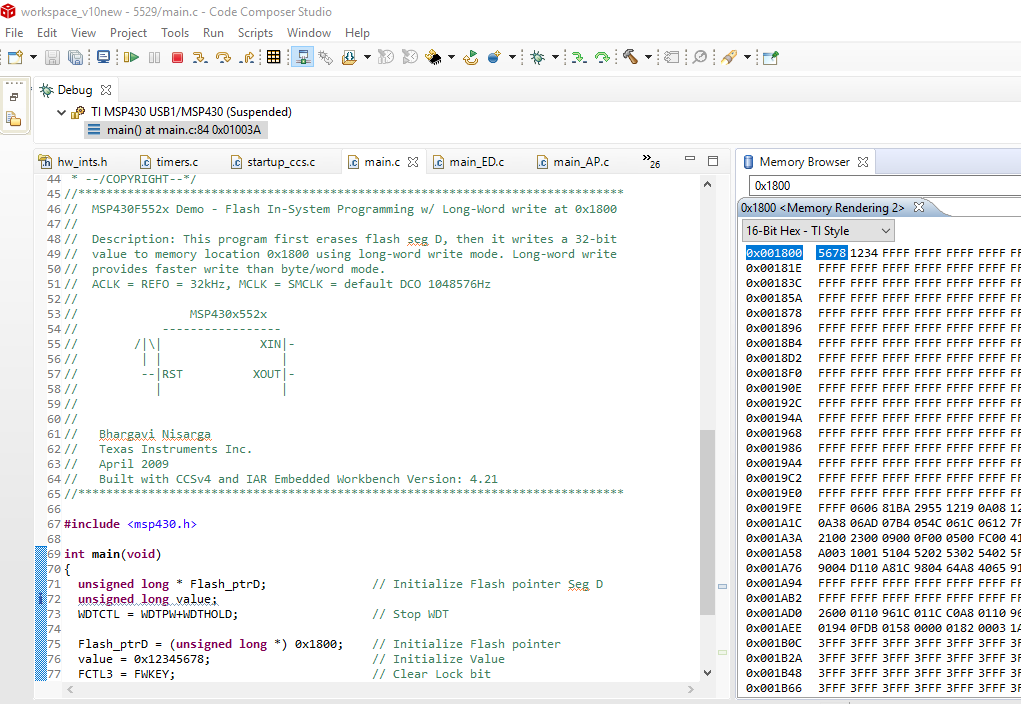
Task: Click the editor's vertical scrollbar thumb
Action: tap(708, 520)
